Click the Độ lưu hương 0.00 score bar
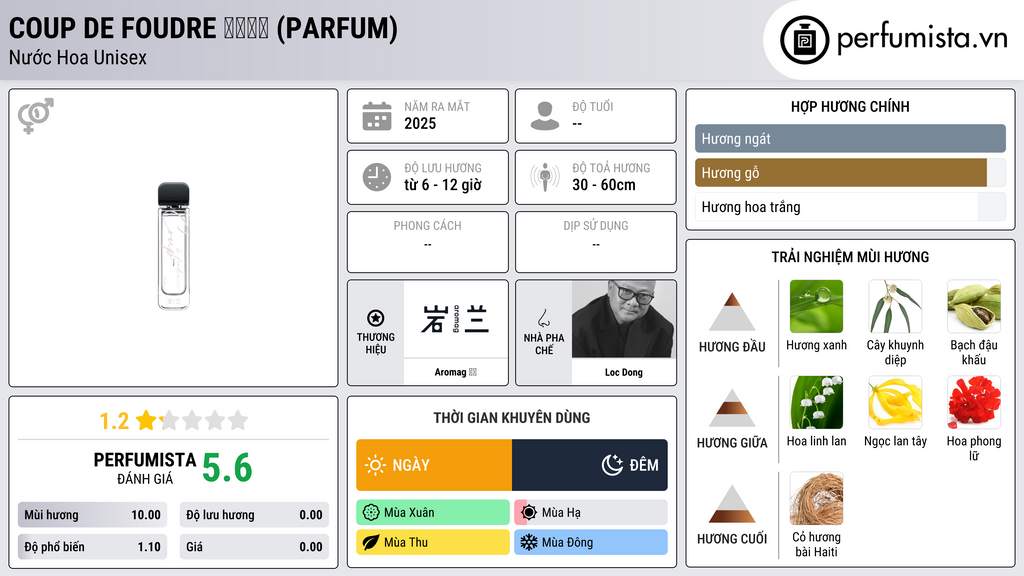Image resolution: width=1024 pixels, height=576 pixels. [254, 515]
